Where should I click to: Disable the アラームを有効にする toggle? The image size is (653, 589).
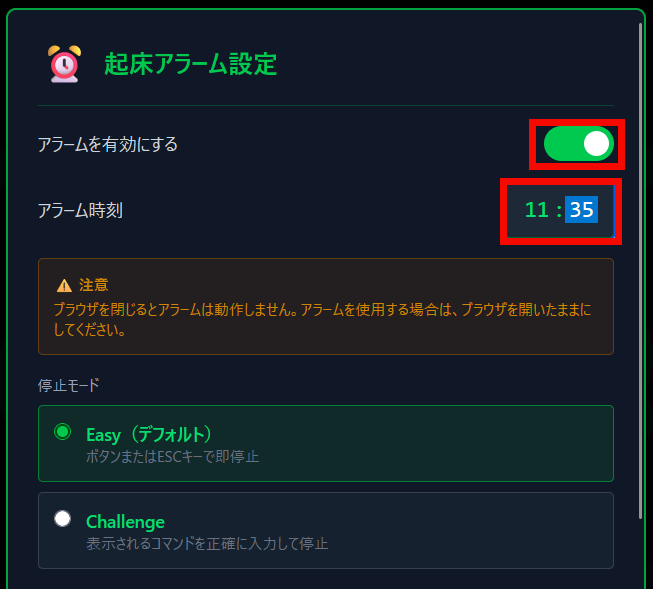pyautogui.click(x=578, y=144)
